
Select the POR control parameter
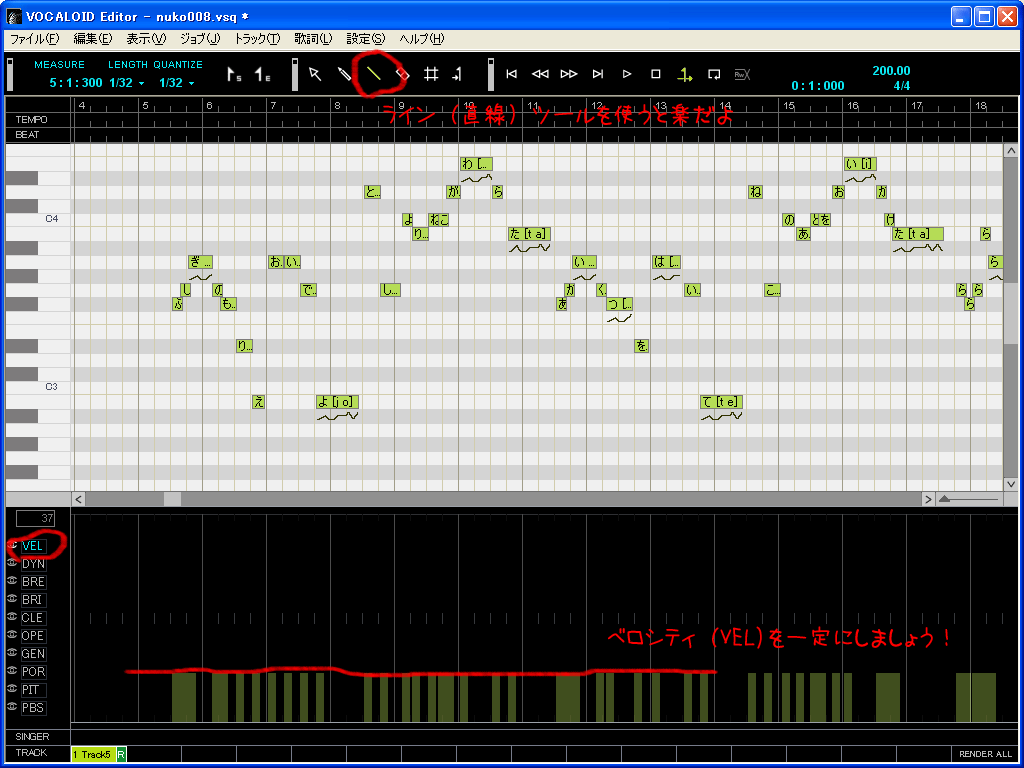pos(33,671)
